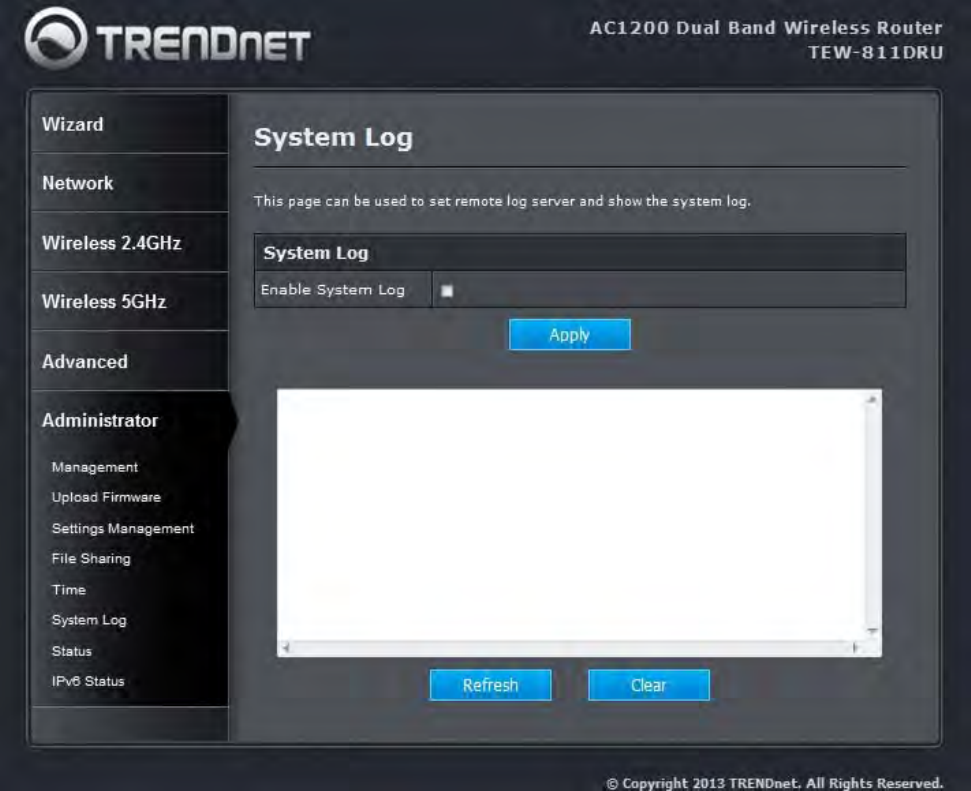The height and width of the screenshot is (791, 971).
Task: Click inside the log text area
Action: (571, 515)
